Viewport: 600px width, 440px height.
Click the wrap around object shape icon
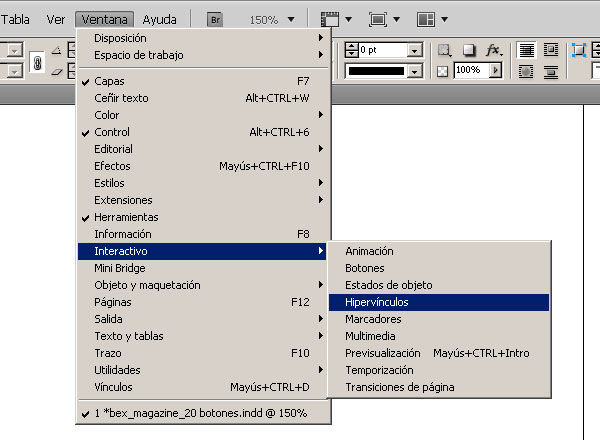coord(526,72)
